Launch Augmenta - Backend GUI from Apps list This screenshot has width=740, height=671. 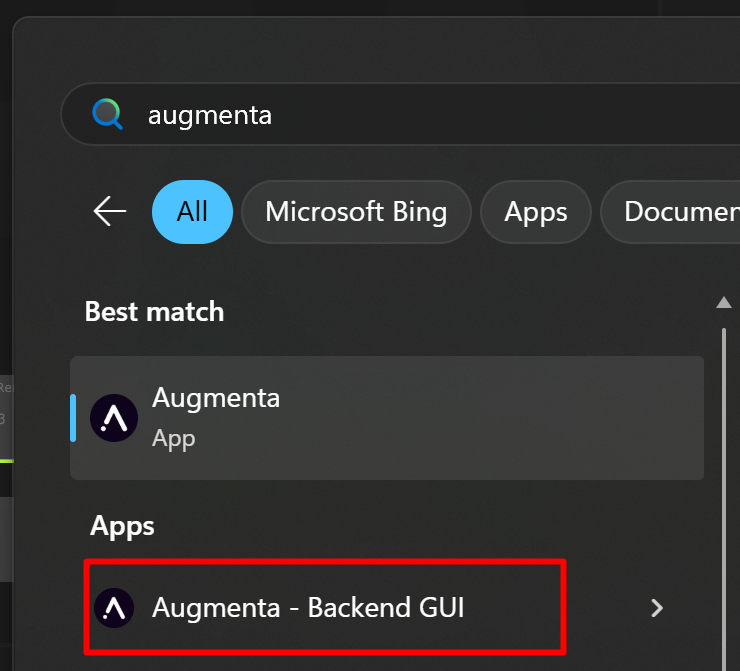(308, 607)
